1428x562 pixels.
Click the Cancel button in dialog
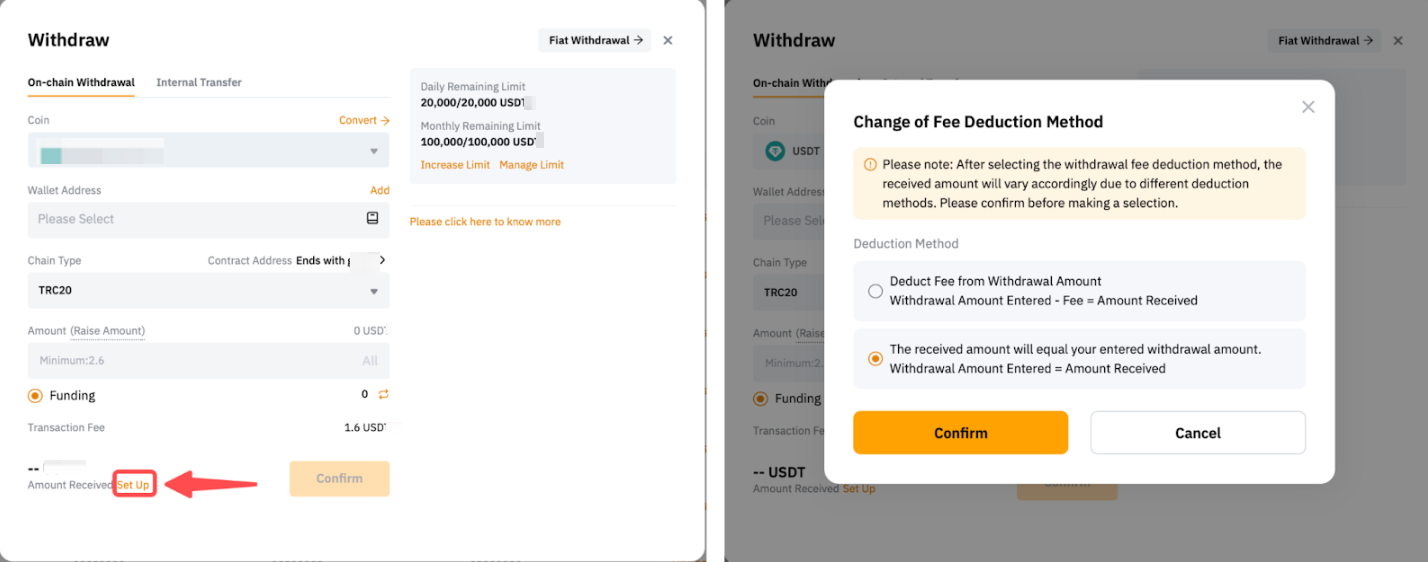1197,433
